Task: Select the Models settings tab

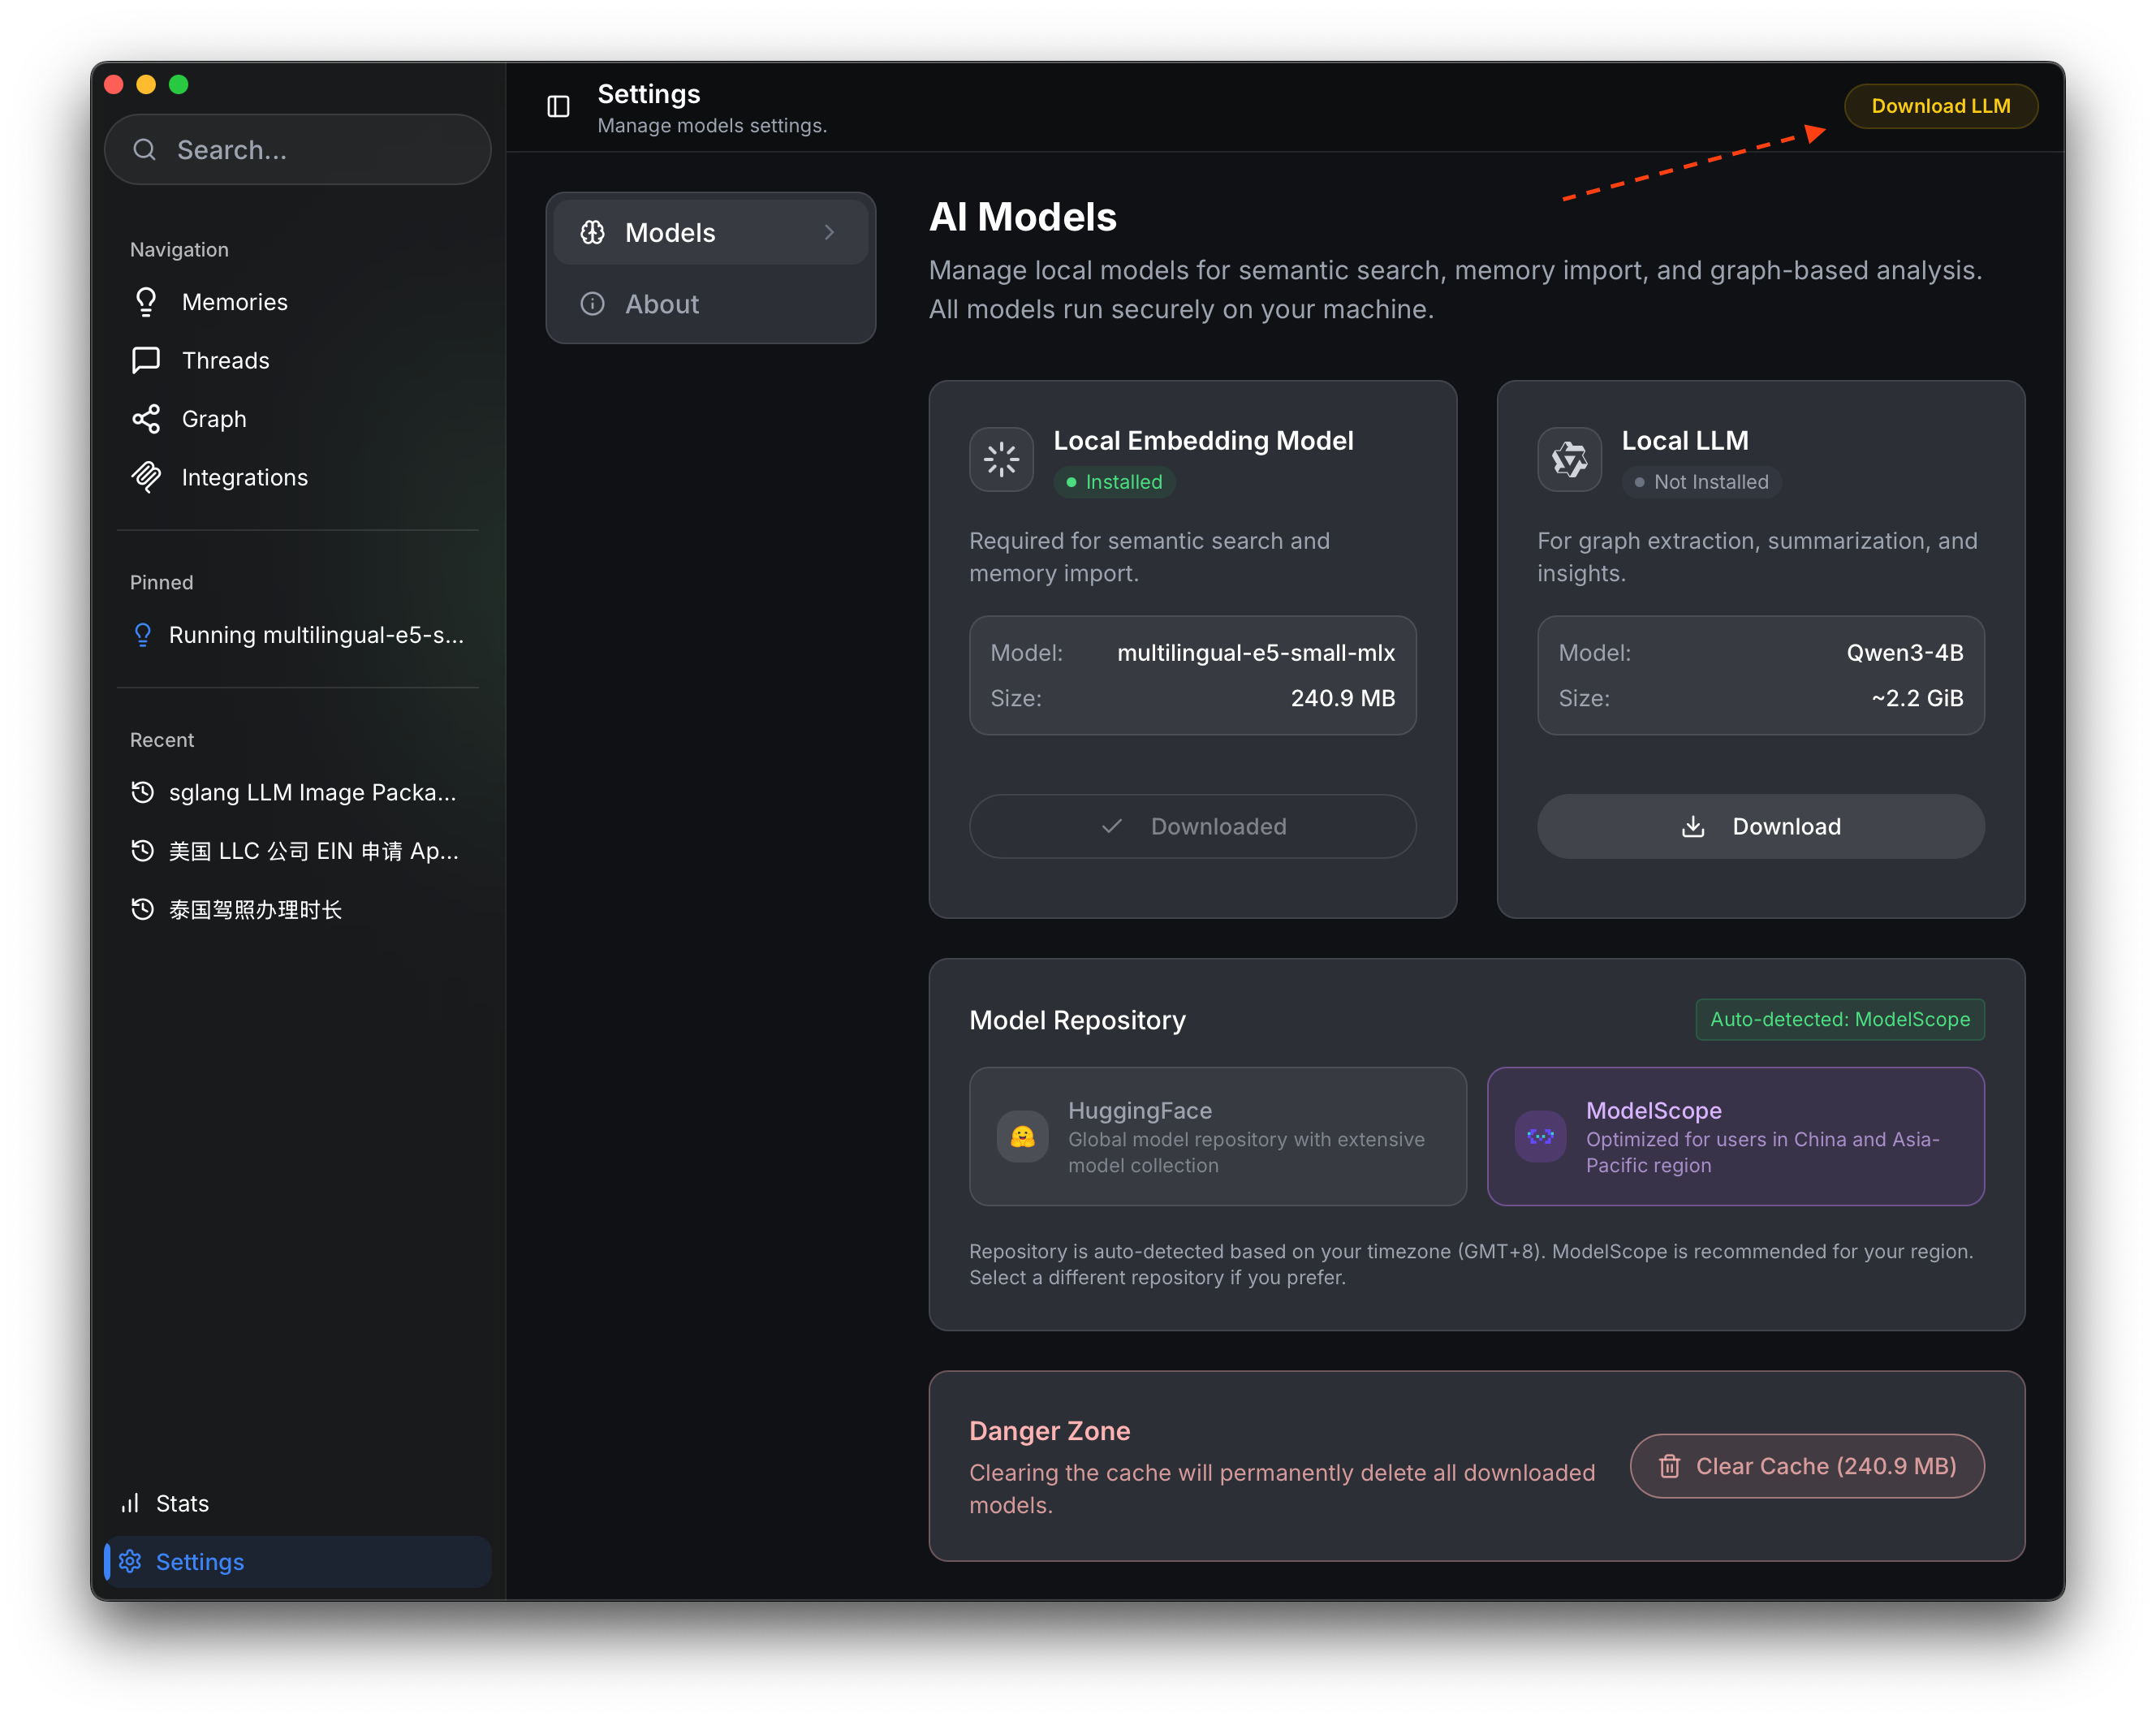Action: (x=711, y=233)
